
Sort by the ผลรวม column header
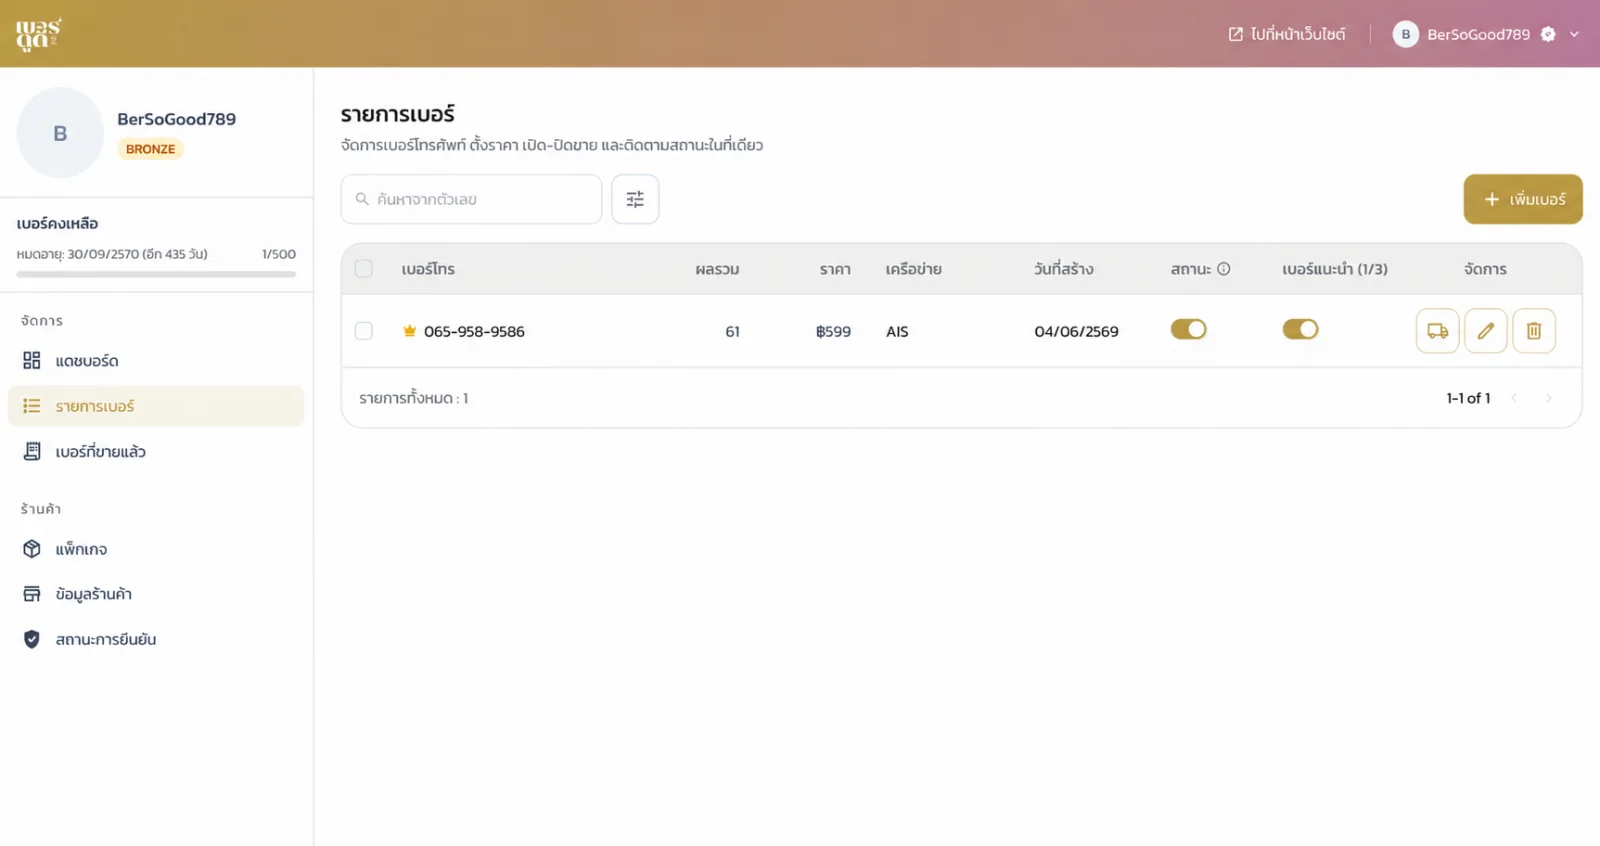(717, 269)
